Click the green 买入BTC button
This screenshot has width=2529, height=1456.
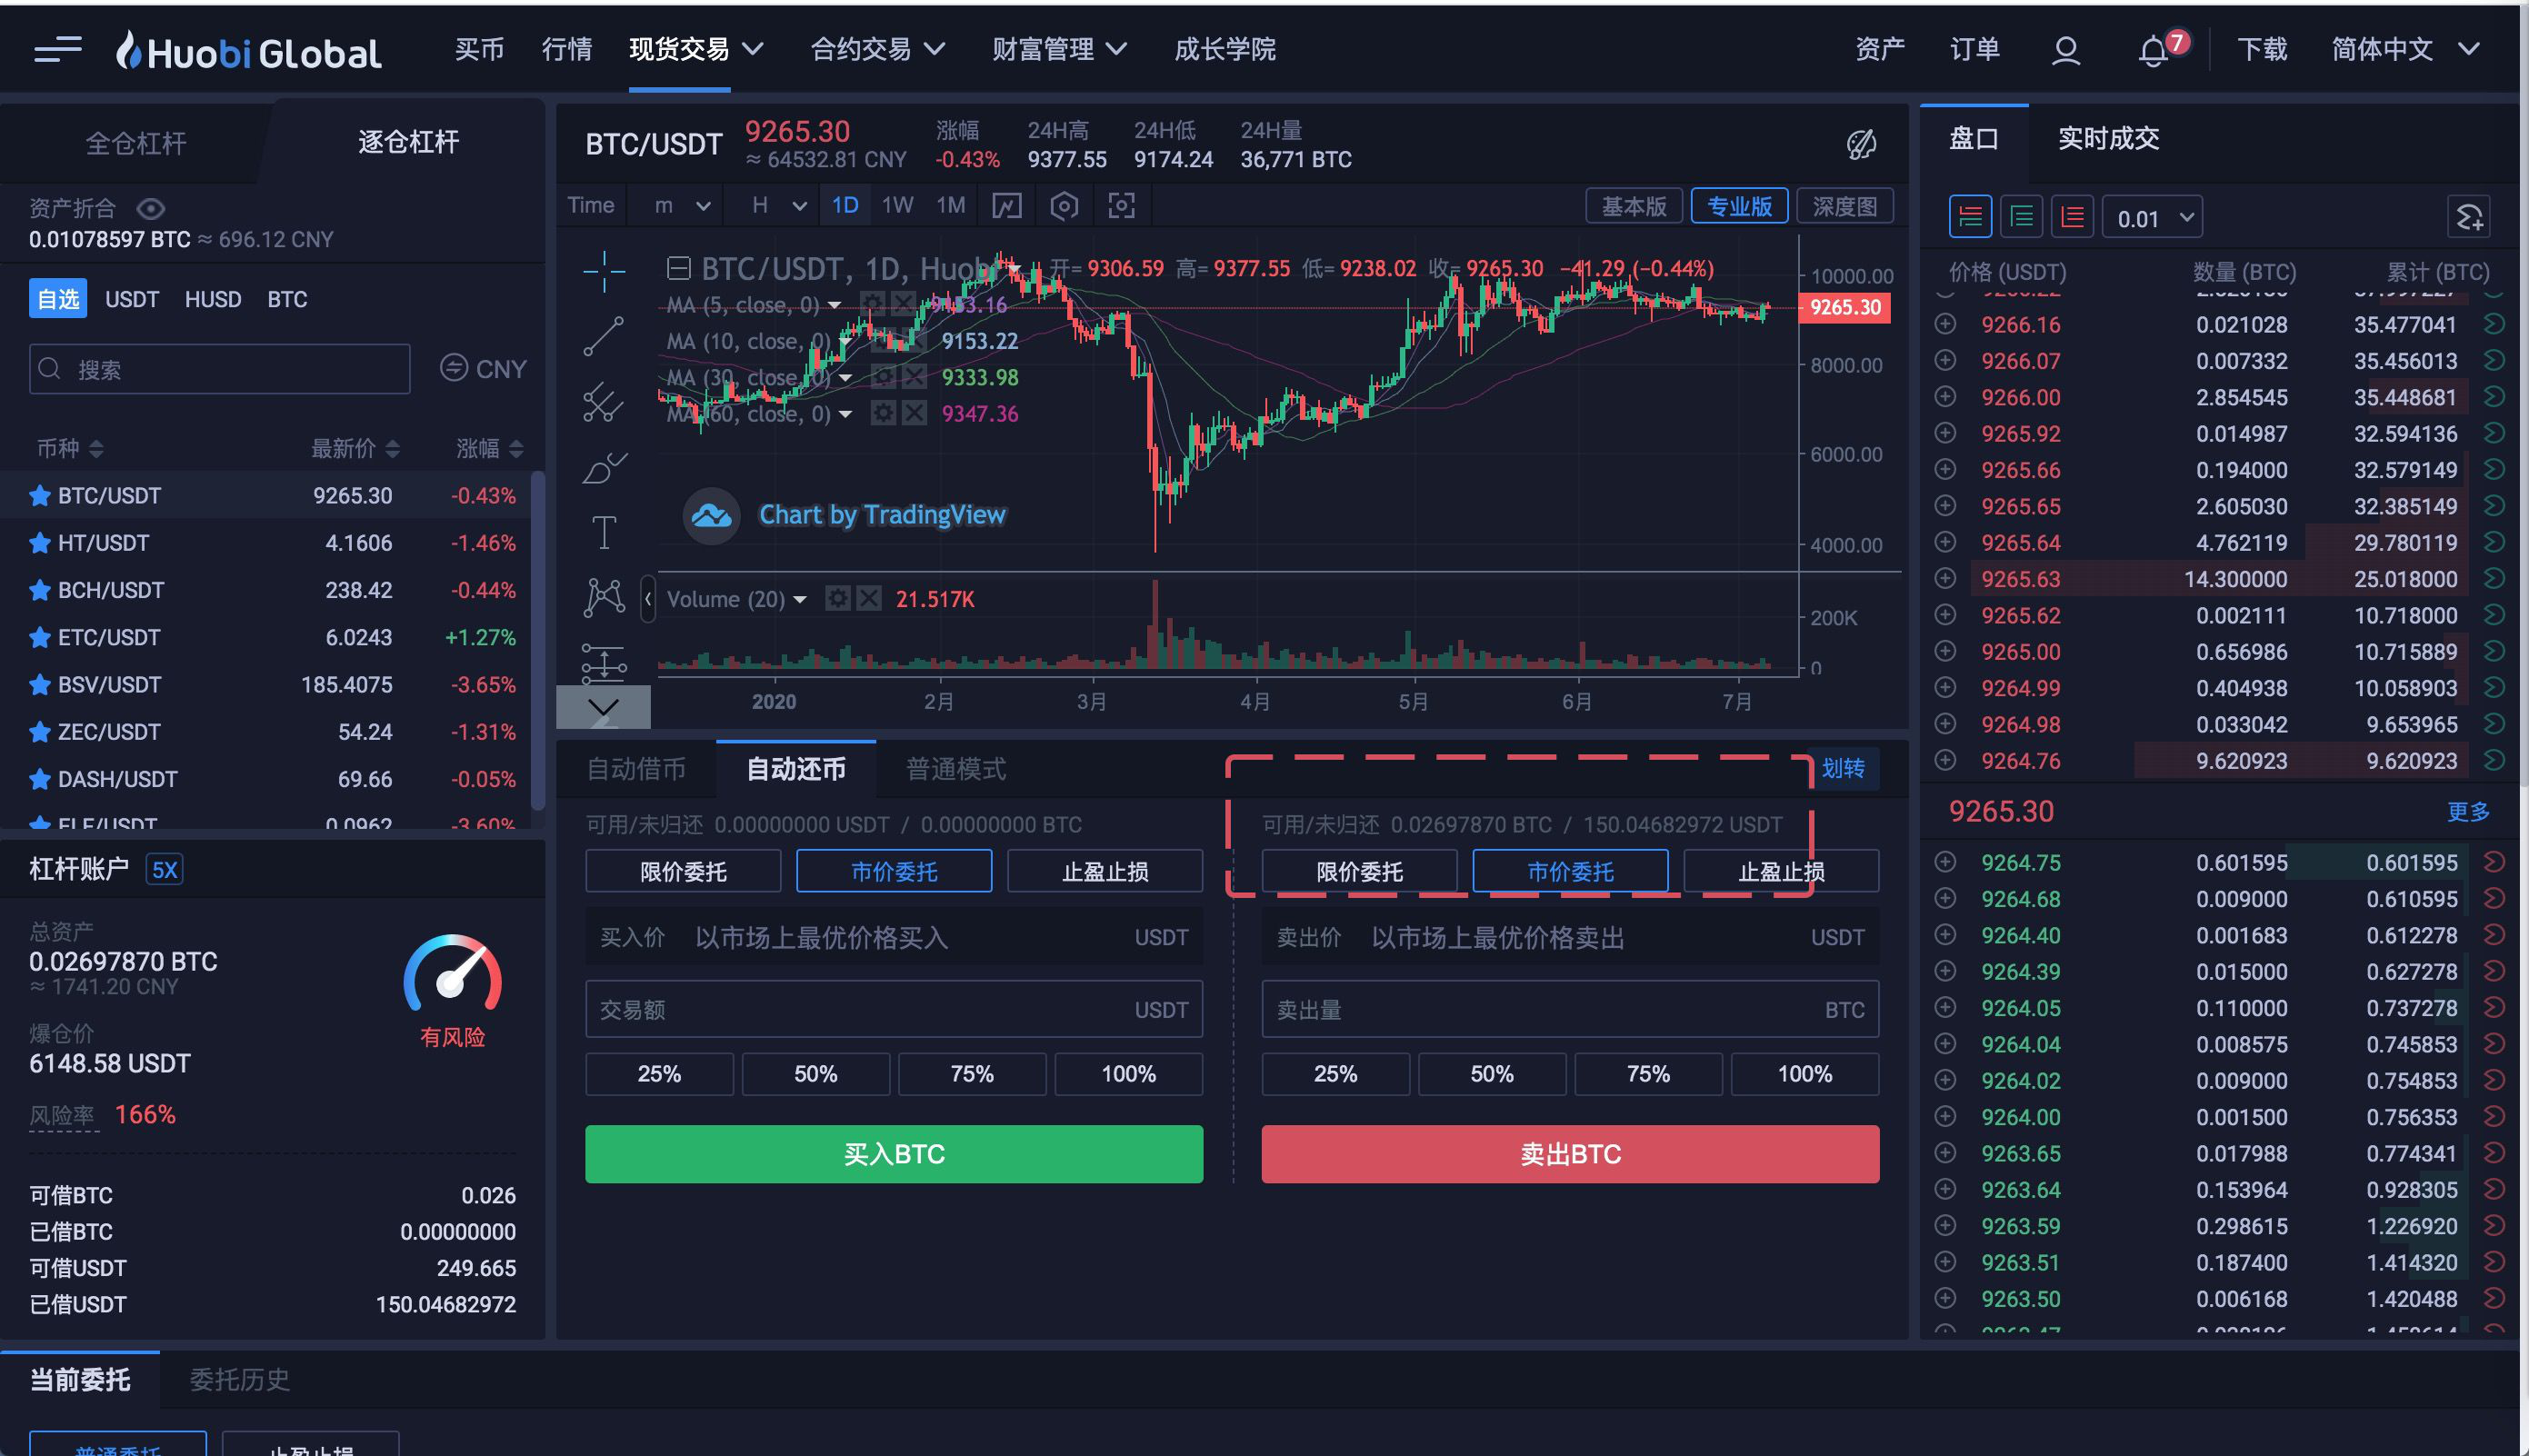[x=894, y=1154]
